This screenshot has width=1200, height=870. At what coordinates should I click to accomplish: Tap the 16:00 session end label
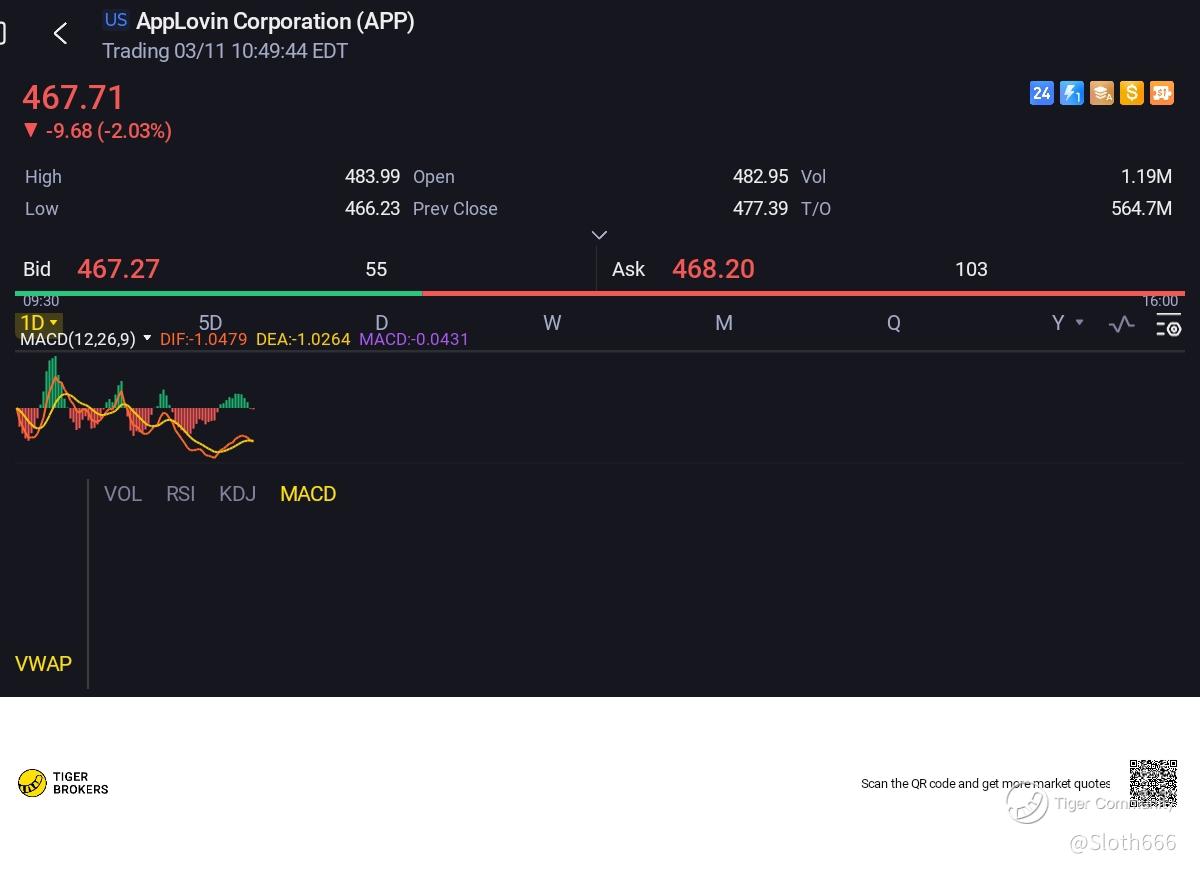click(1160, 301)
